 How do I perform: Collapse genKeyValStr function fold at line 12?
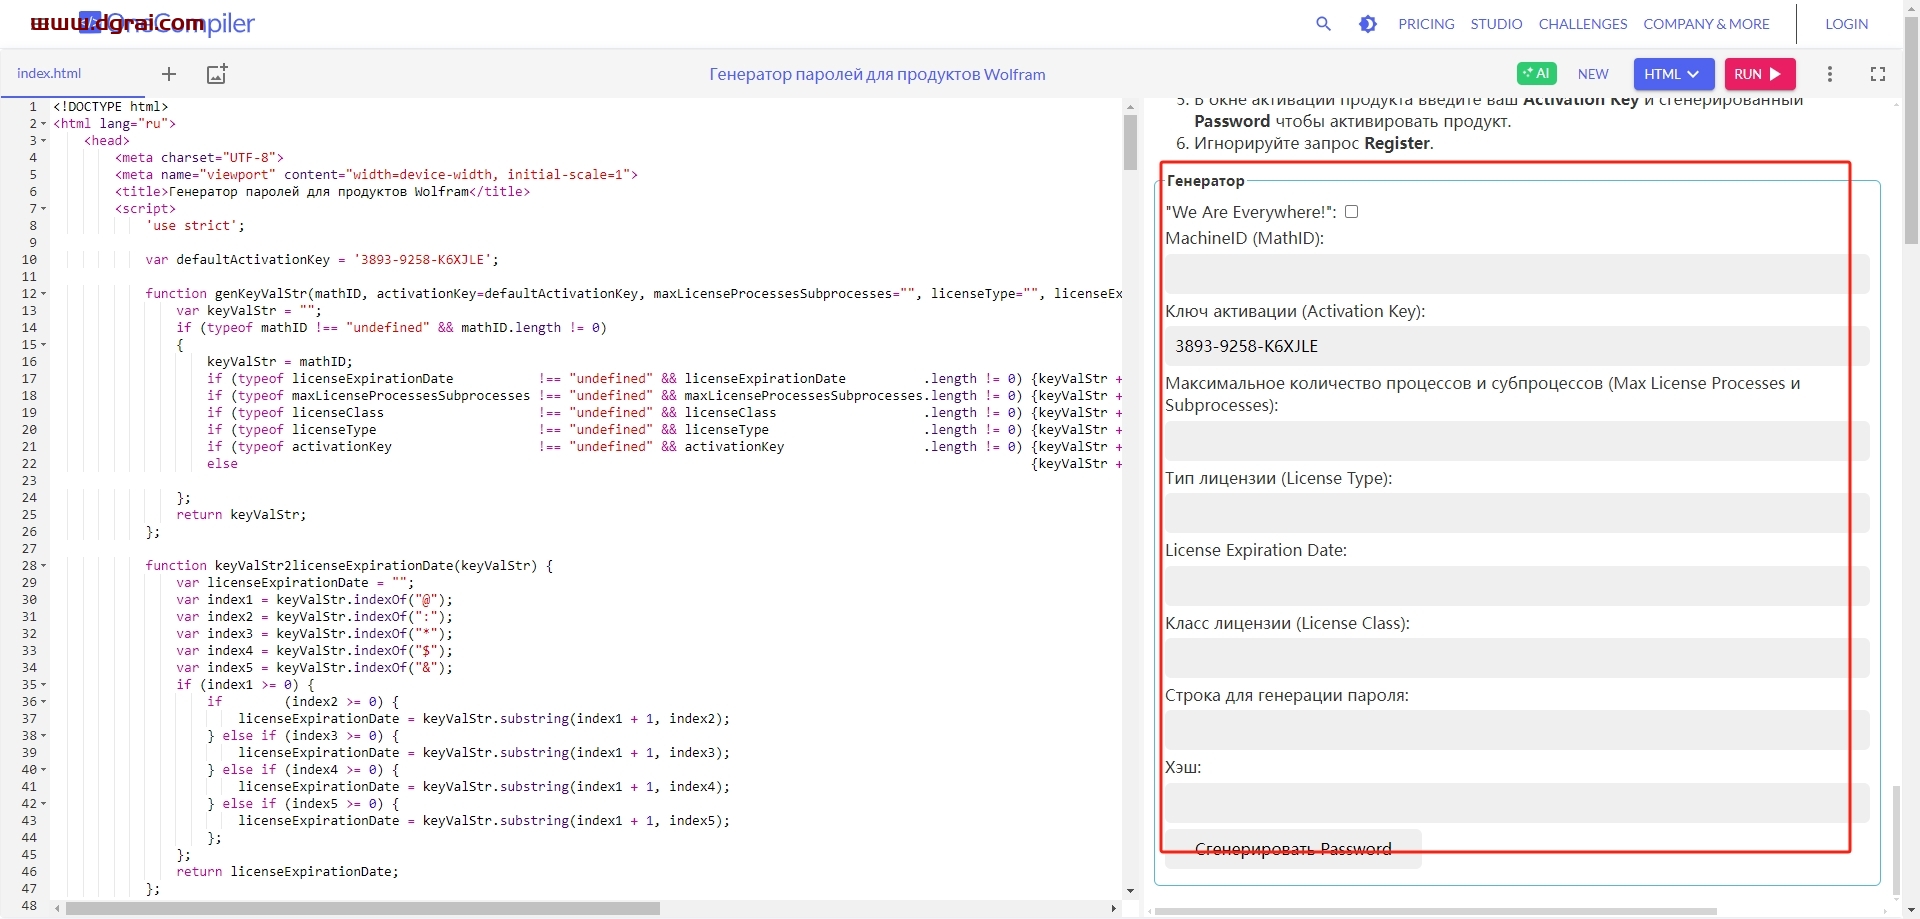(44, 294)
